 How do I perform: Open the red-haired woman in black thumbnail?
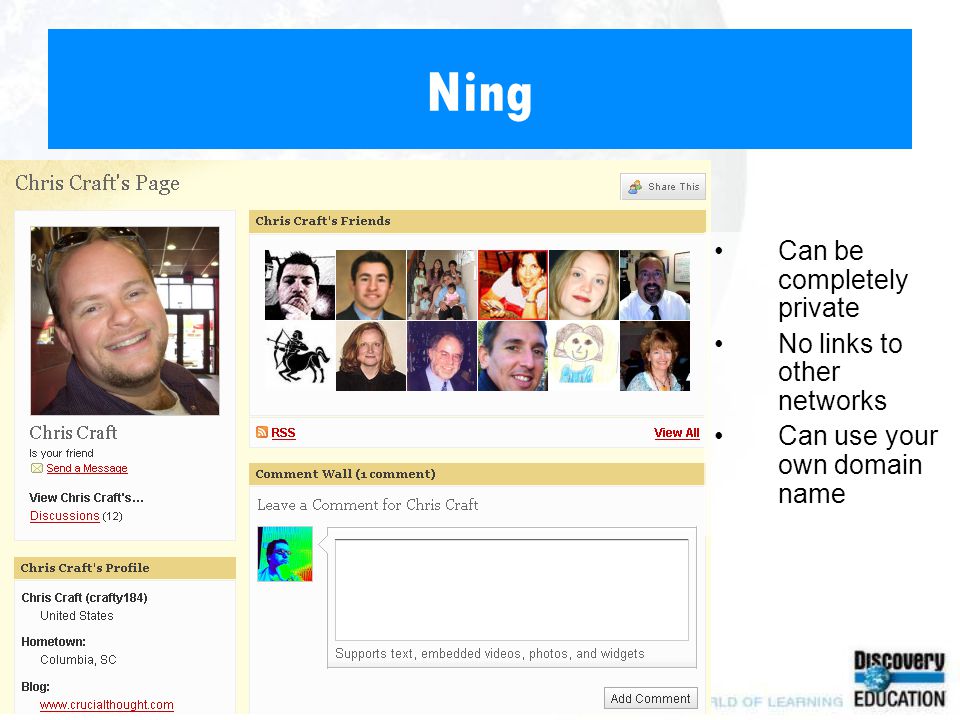(371, 356)
